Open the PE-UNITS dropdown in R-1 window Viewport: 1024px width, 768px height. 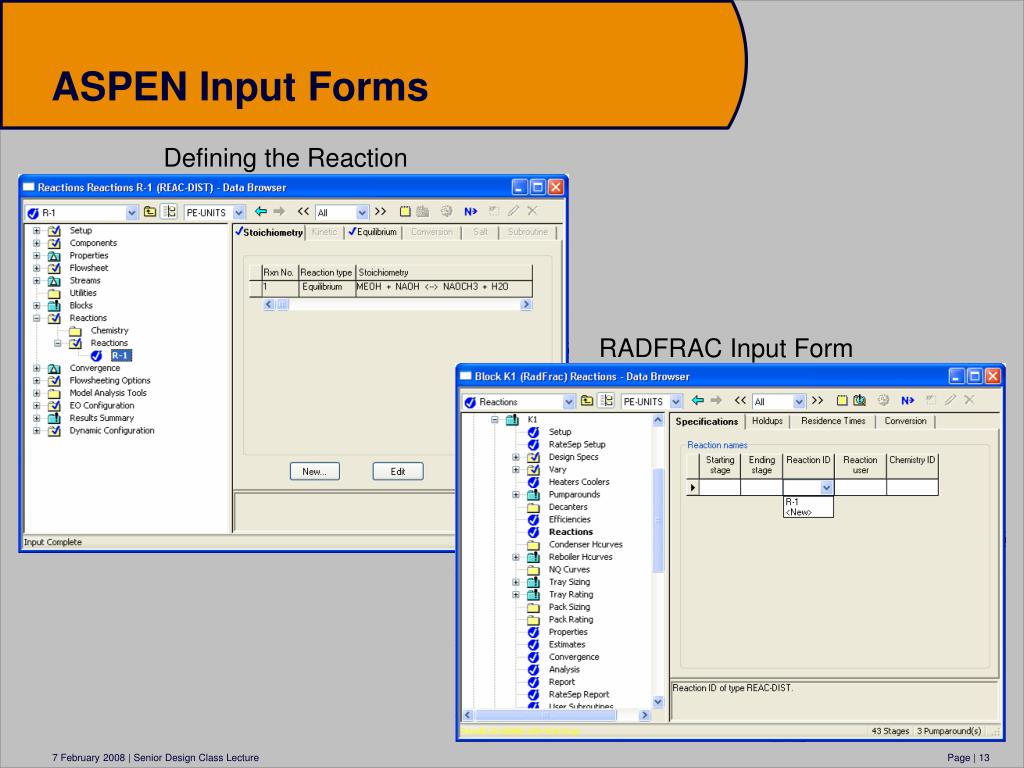point(238,212)
